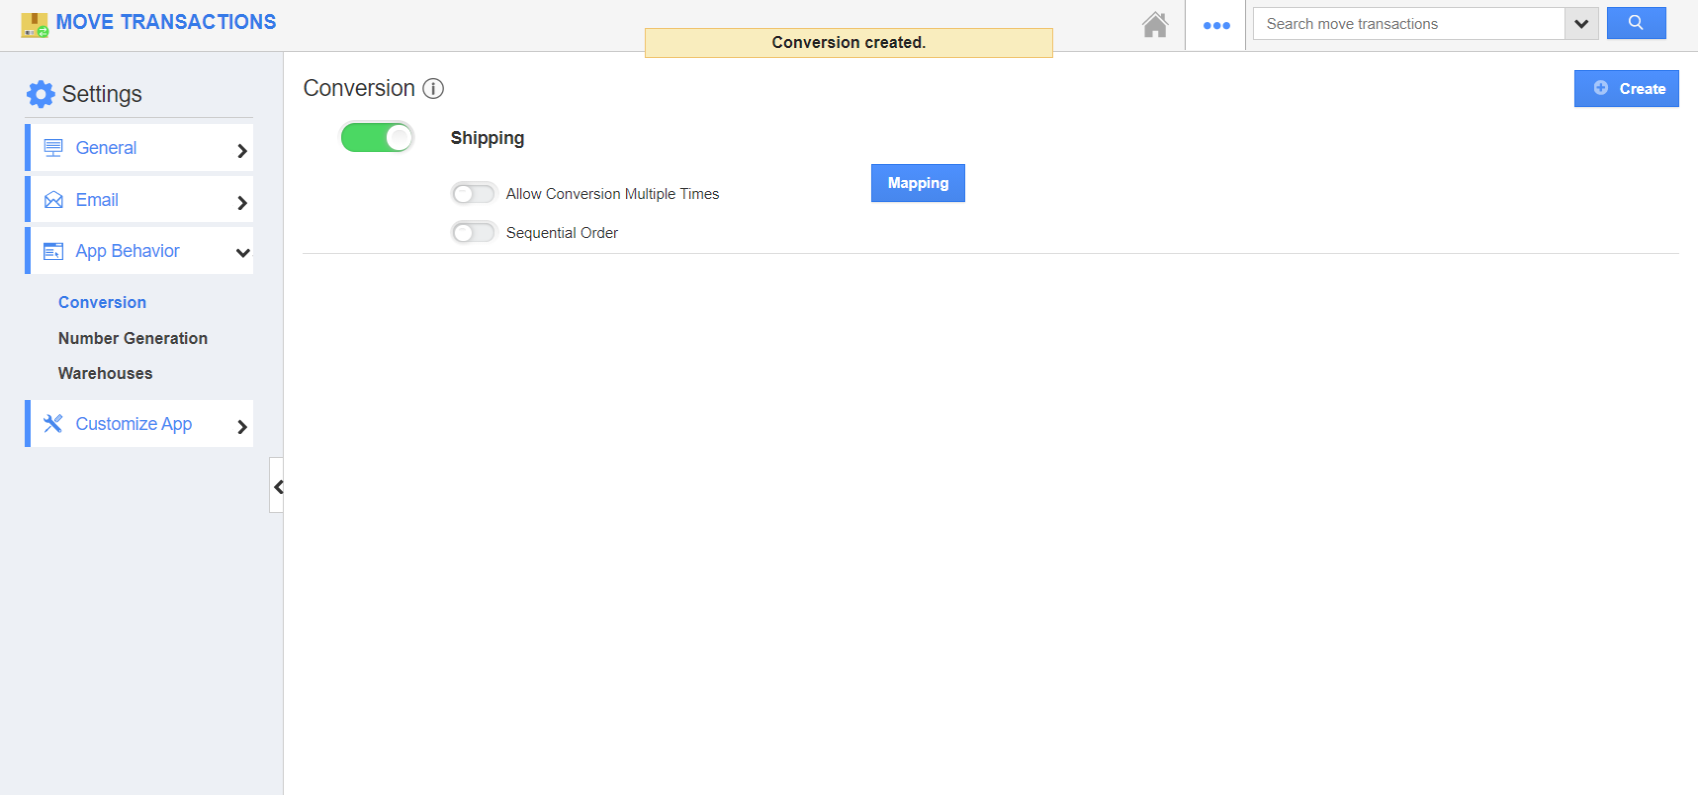1698x795 pixels.
Task: Expand Email with its chevron arrow
Action: 241,202
